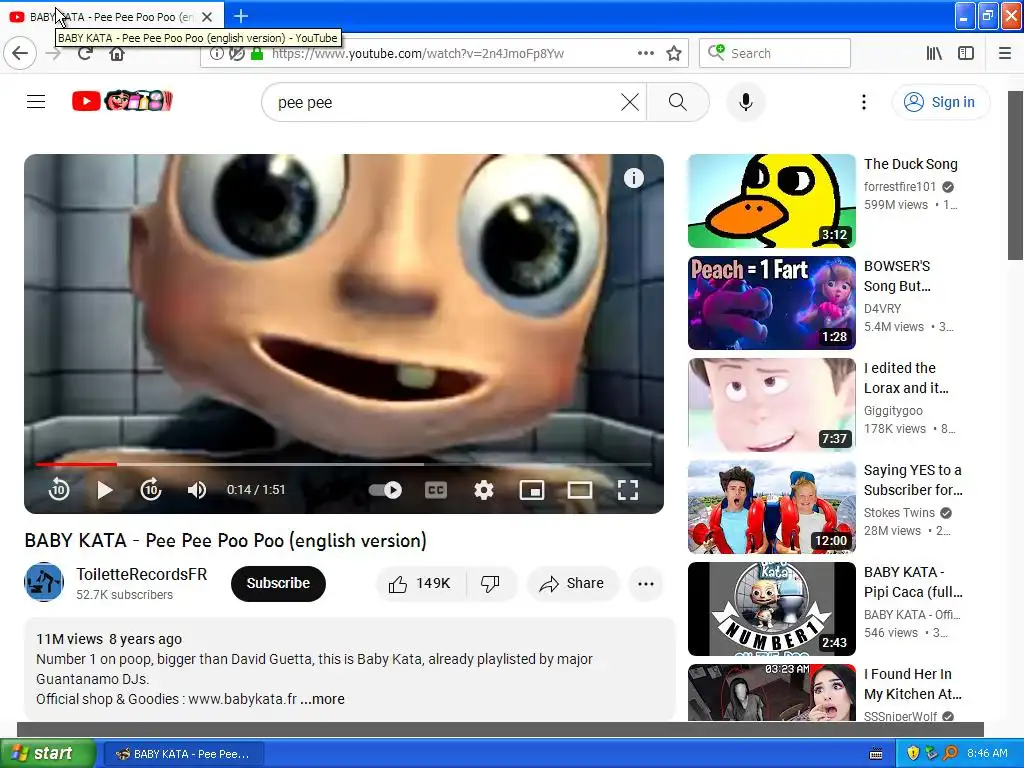Open the browser Library icon
Viewport: 1024px width, 768px height.
tap(934, 54)
